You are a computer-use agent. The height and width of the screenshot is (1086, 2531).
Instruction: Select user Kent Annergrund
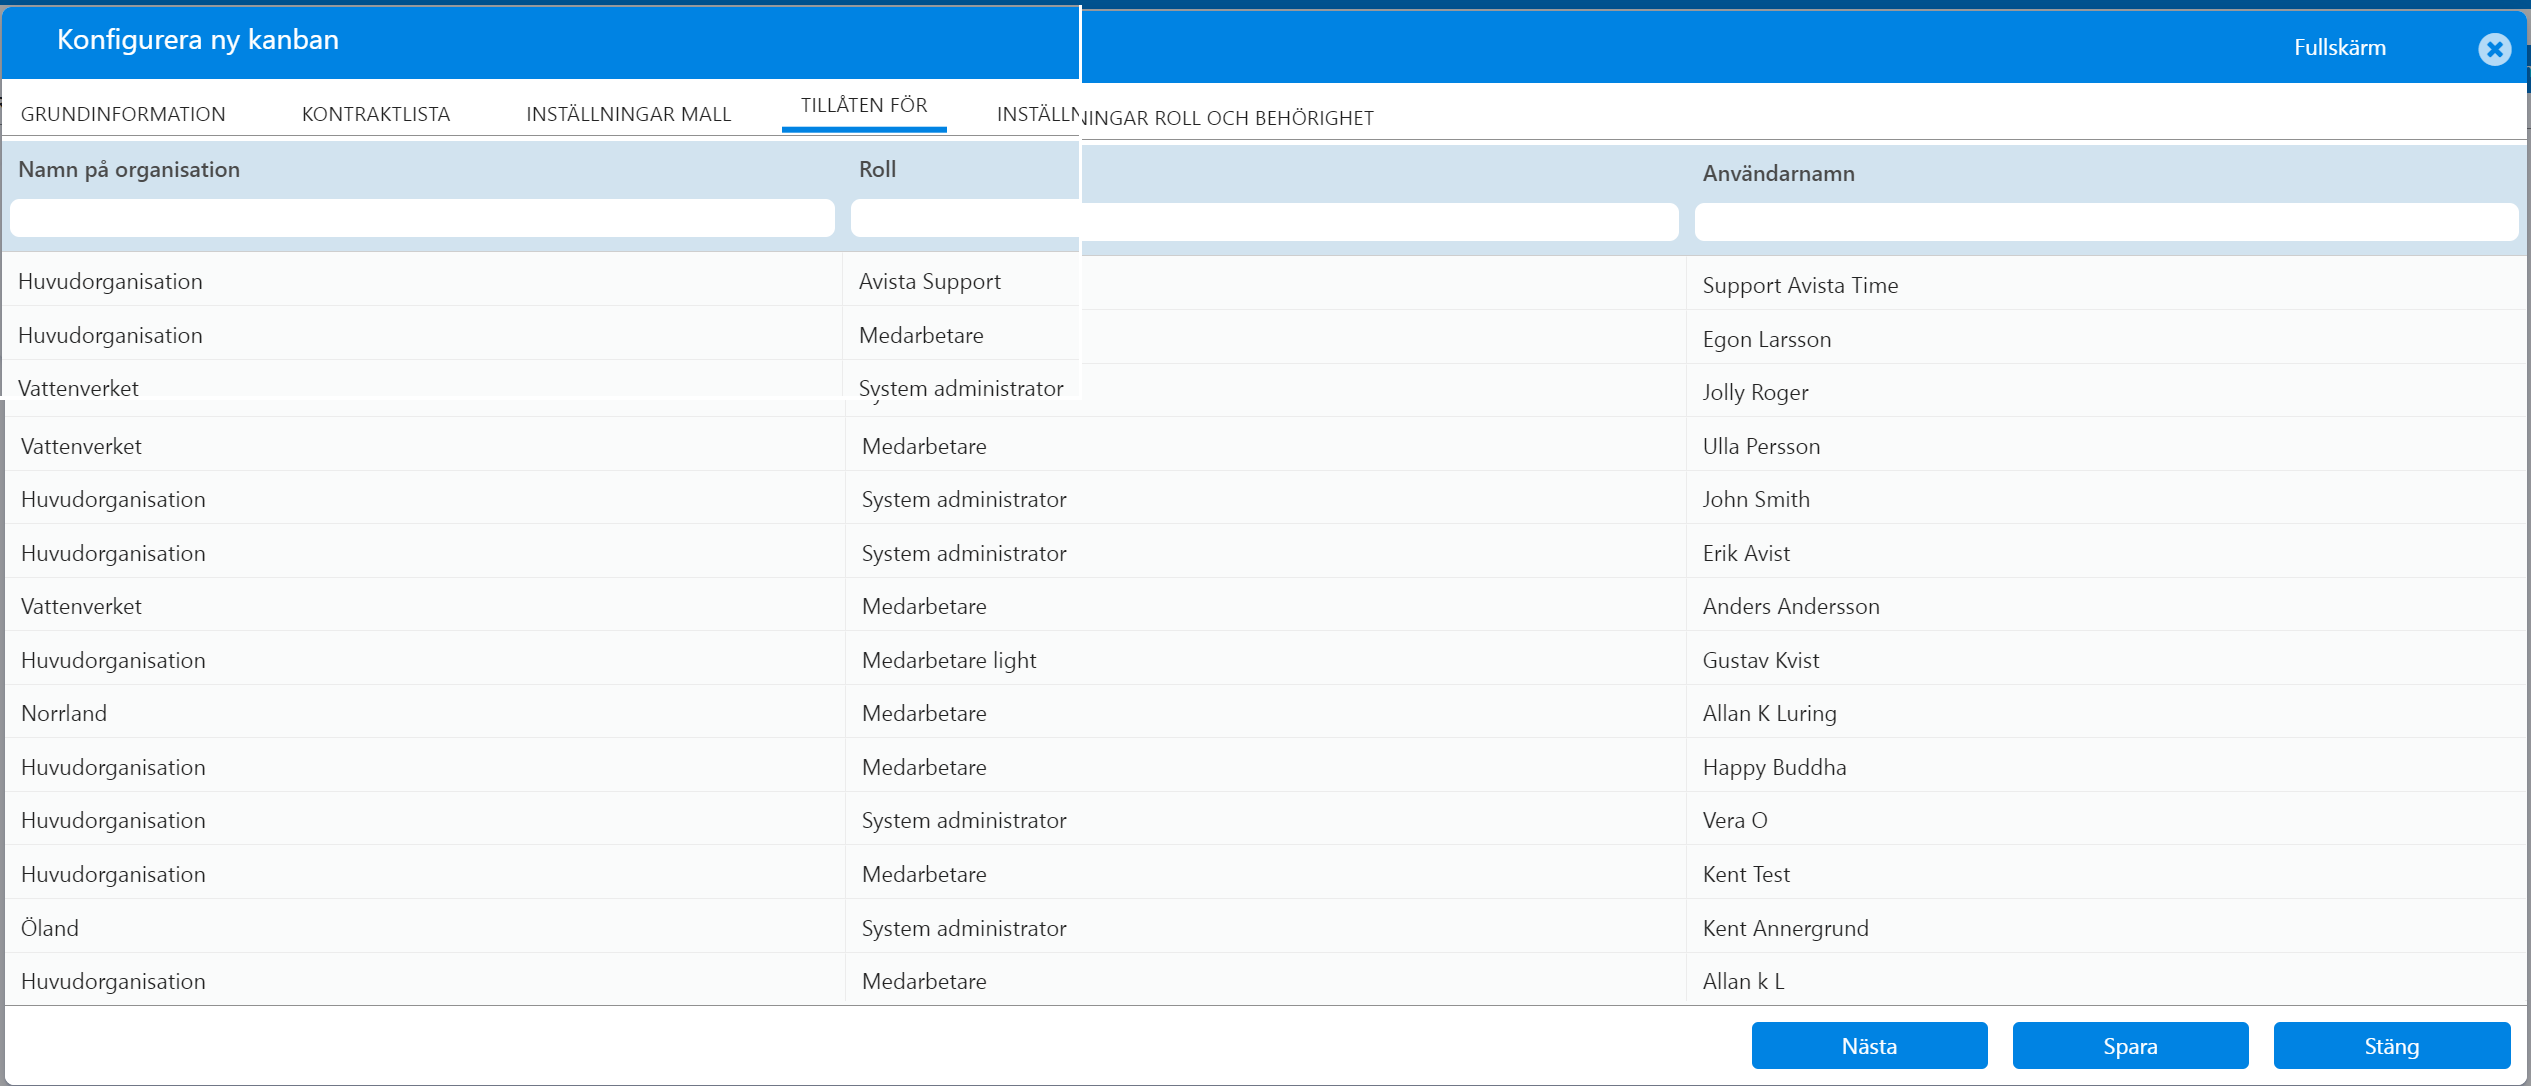1785,928
